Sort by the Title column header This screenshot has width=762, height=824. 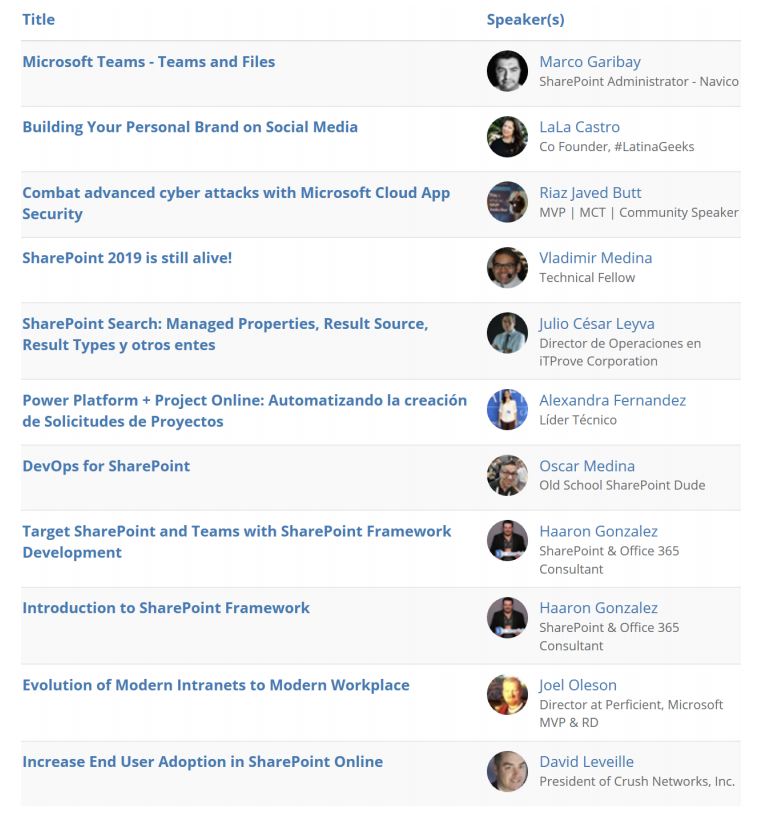point(38,20)
